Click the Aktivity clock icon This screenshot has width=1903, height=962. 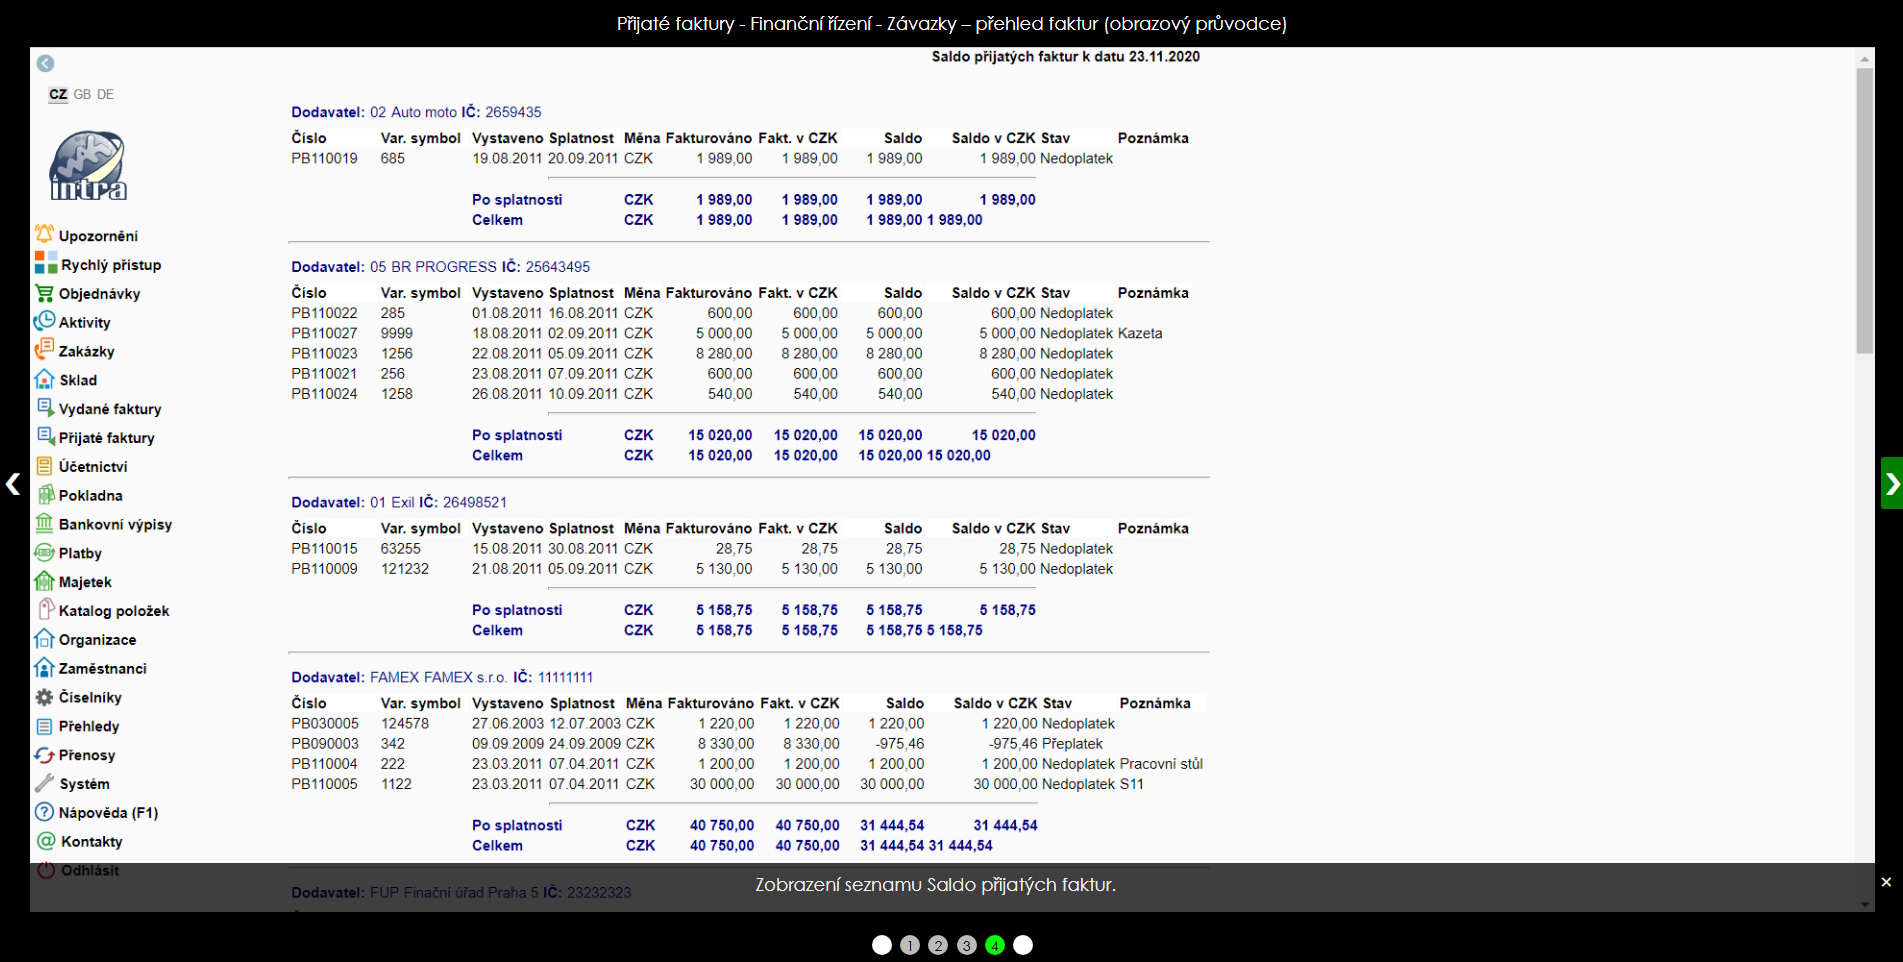(44, 321)
